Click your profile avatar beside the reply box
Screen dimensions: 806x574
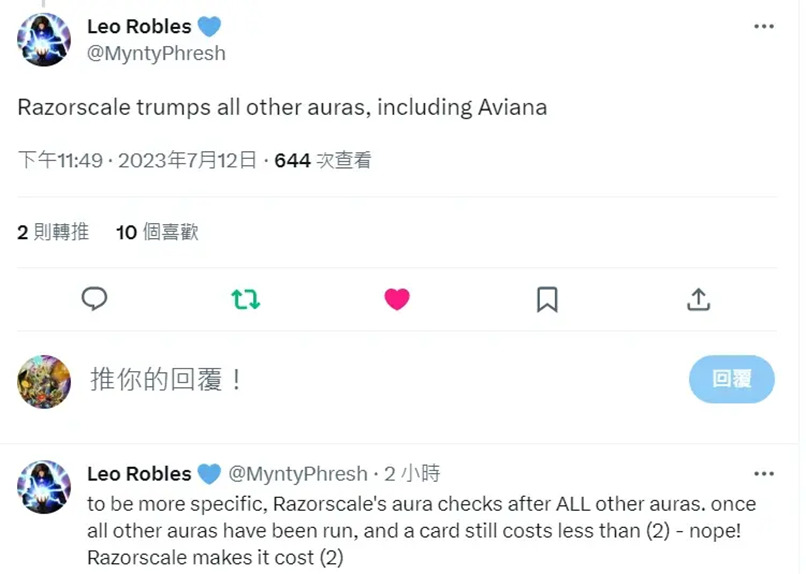[44, 381]
